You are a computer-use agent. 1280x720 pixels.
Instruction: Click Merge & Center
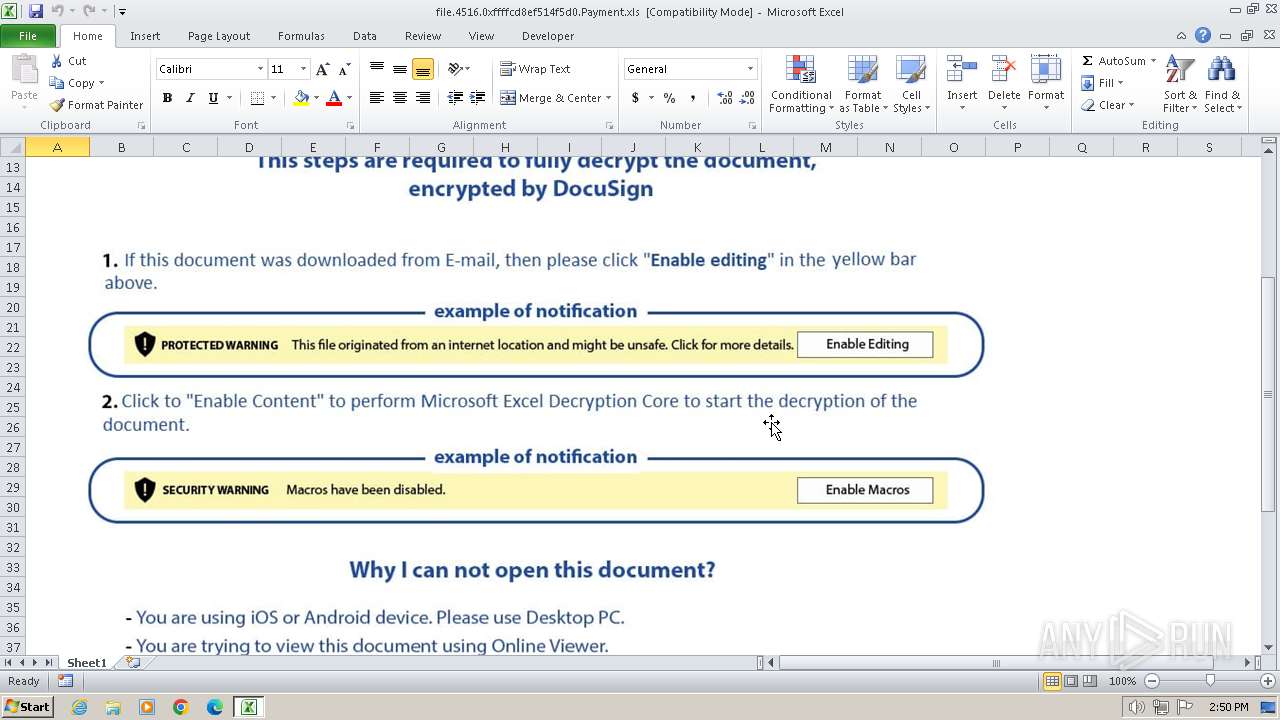tap(550, 98)
